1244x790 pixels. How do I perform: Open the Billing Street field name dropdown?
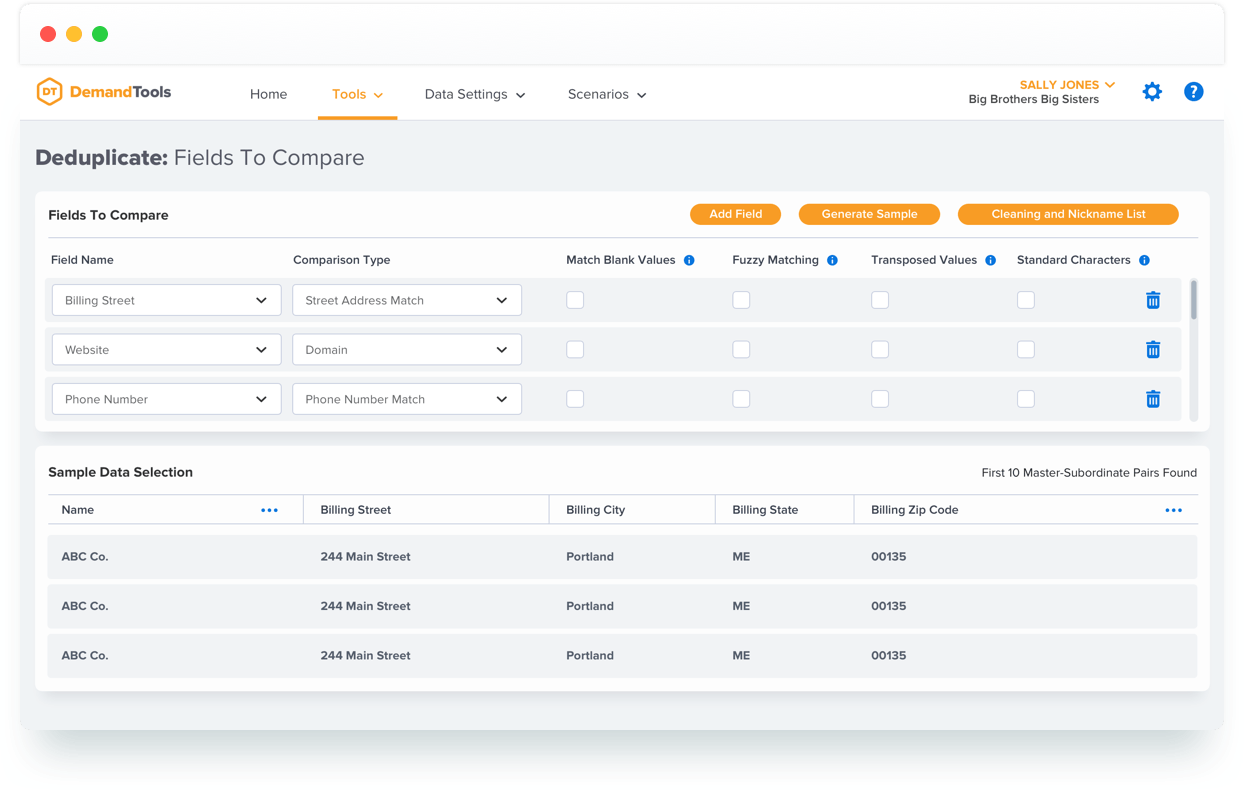pyautogui.click(x=166, y=300)
